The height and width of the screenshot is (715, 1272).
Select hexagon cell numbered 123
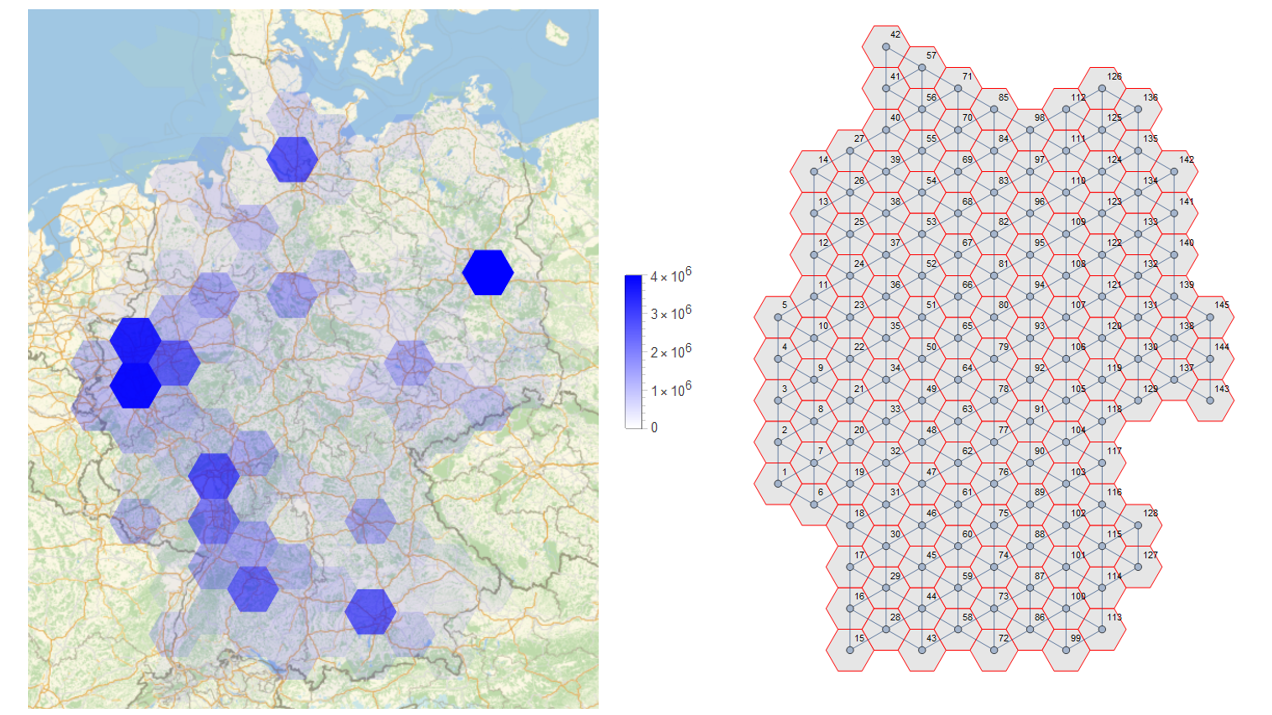(x=1102, y=214)
